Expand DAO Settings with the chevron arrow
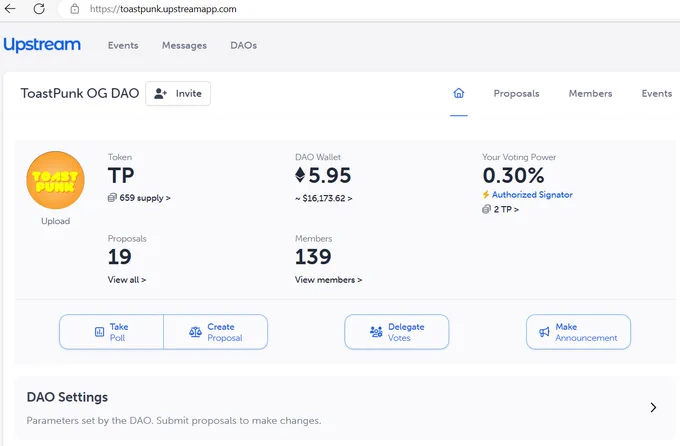 click(653, 407)
